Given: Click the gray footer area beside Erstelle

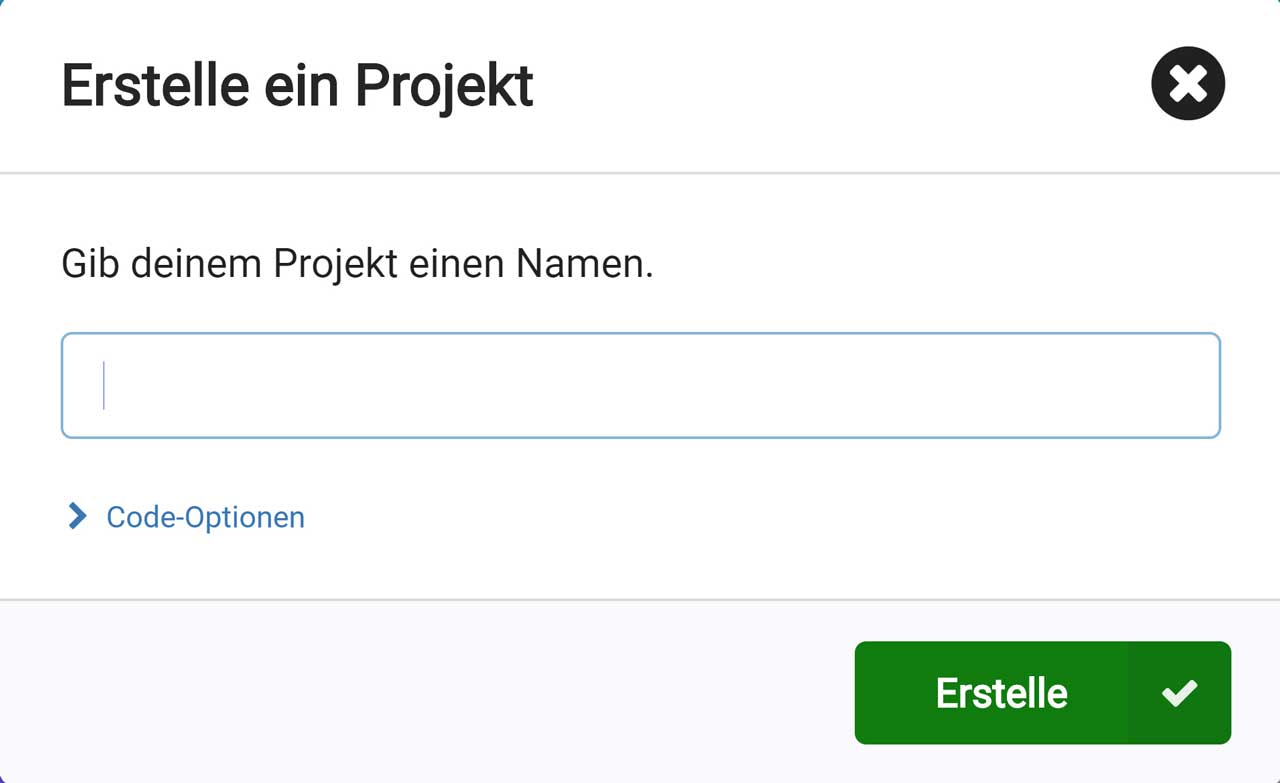Looking at the screenshot, I should (427, 692).
